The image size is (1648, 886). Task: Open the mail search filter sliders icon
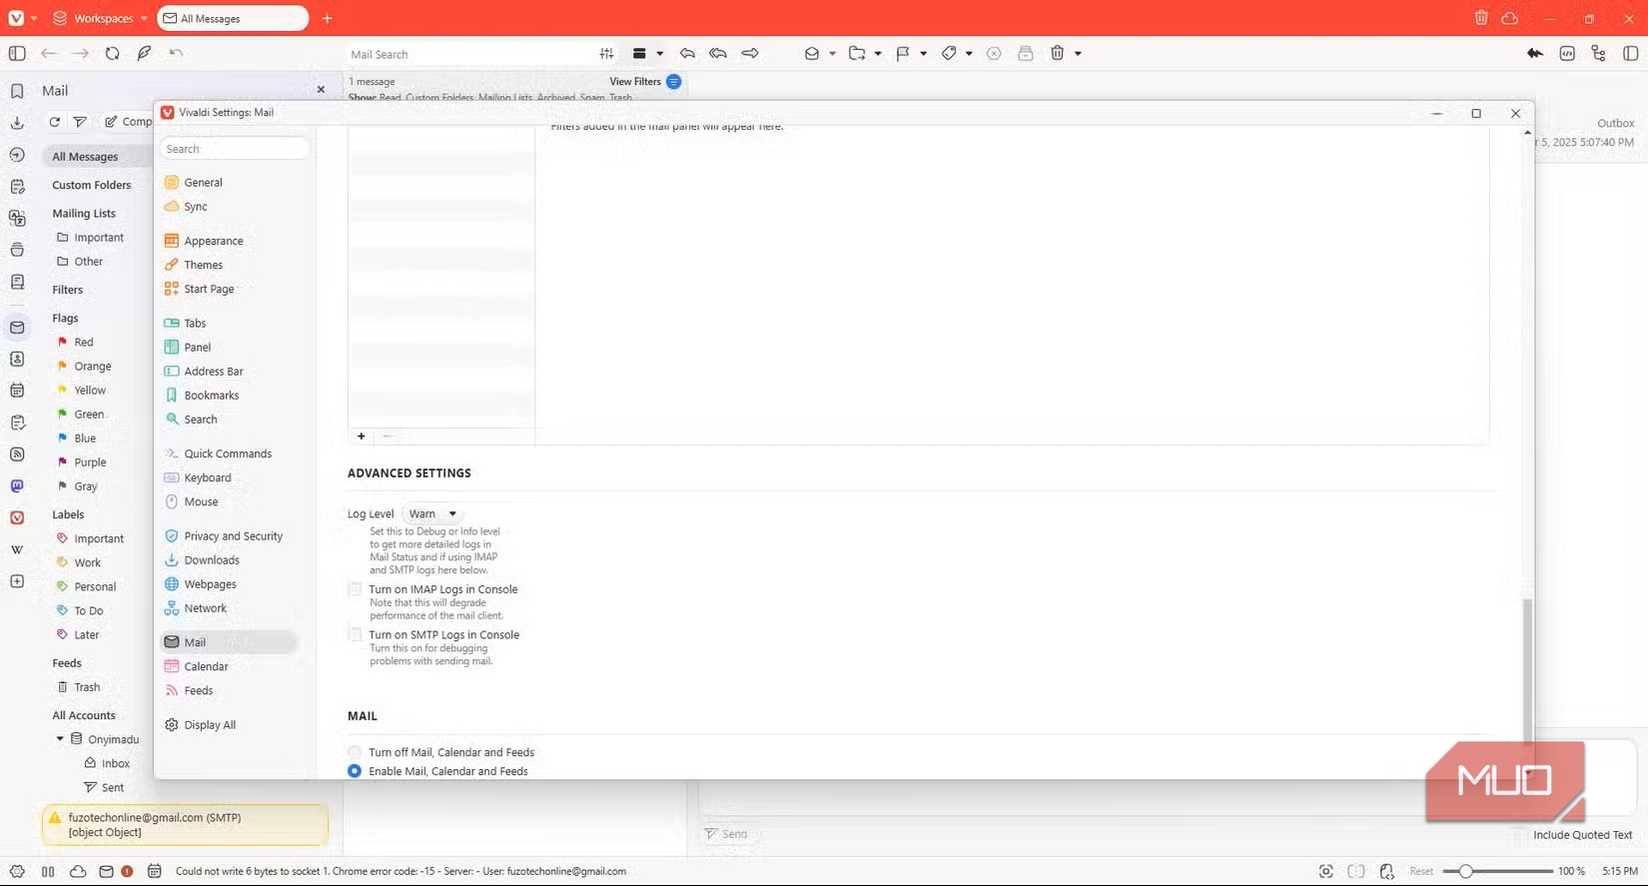tap(607, 54)
